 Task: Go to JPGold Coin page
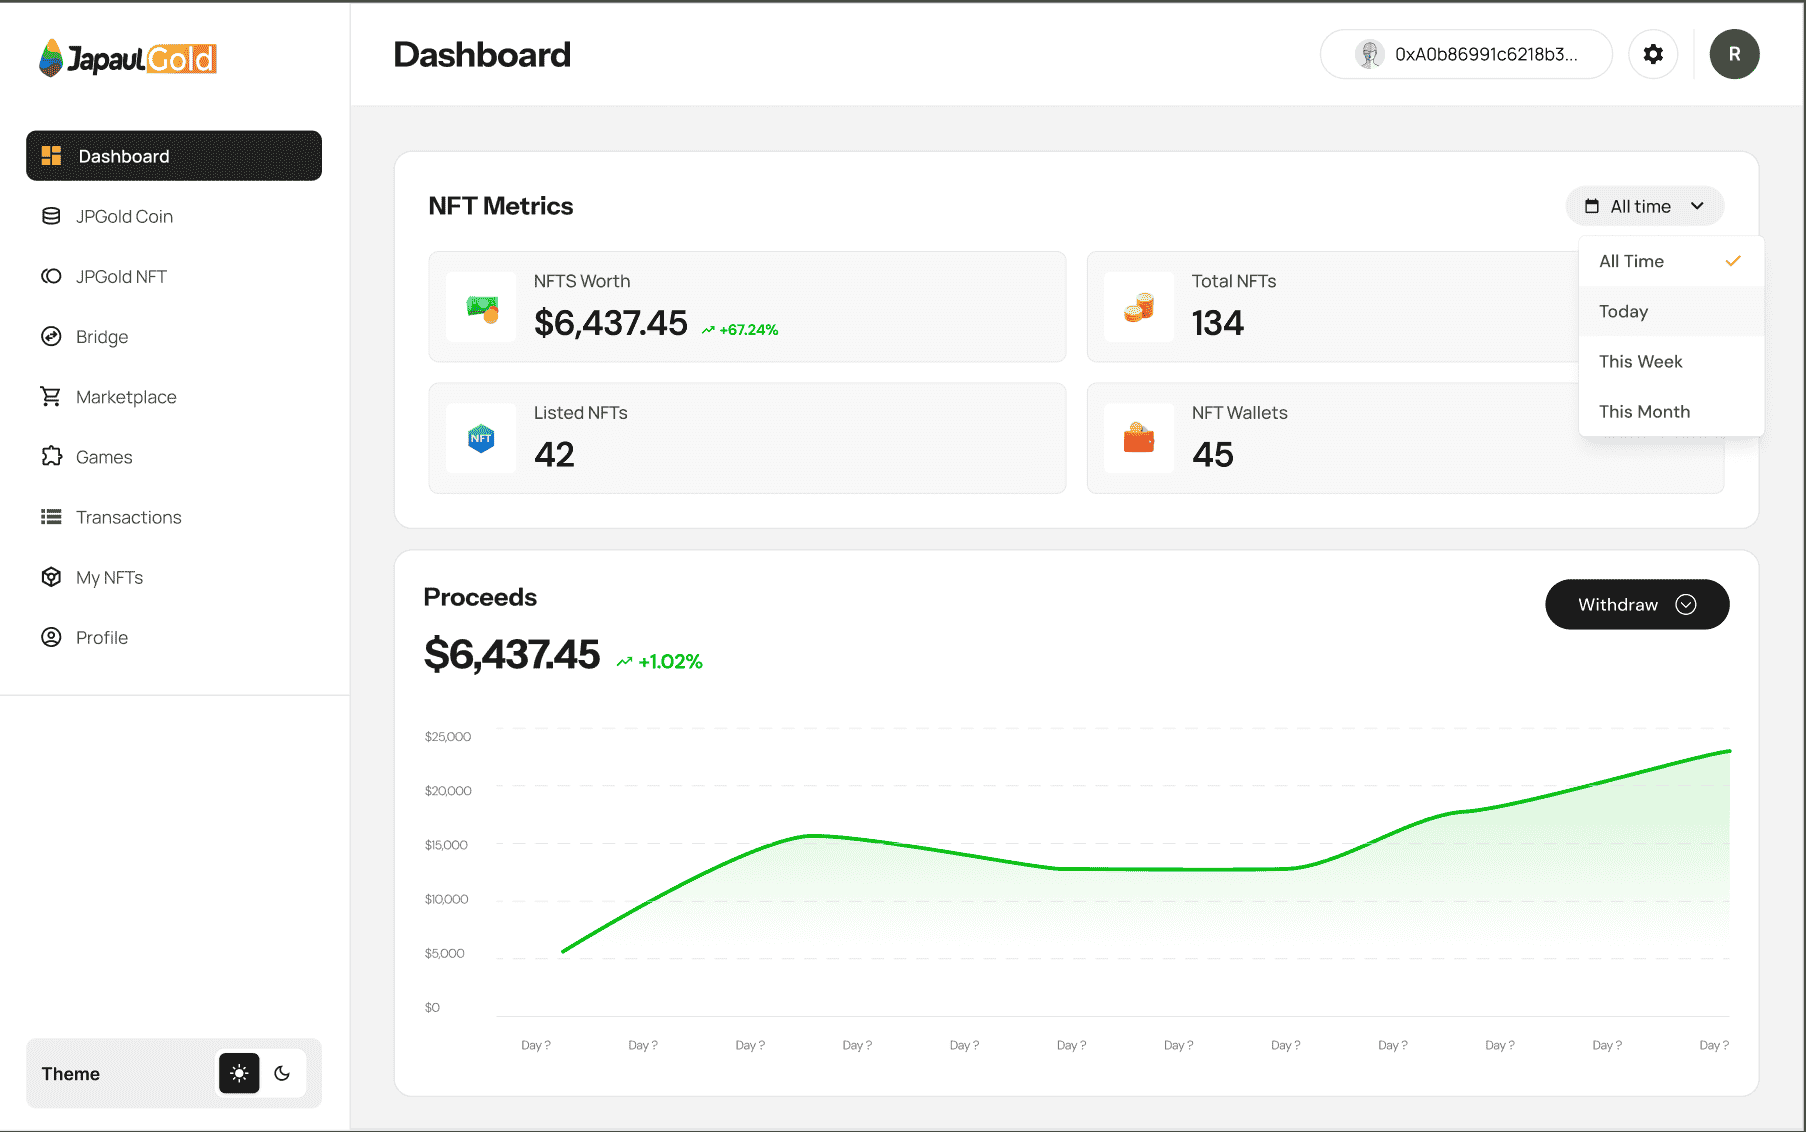tap(174, 216)
